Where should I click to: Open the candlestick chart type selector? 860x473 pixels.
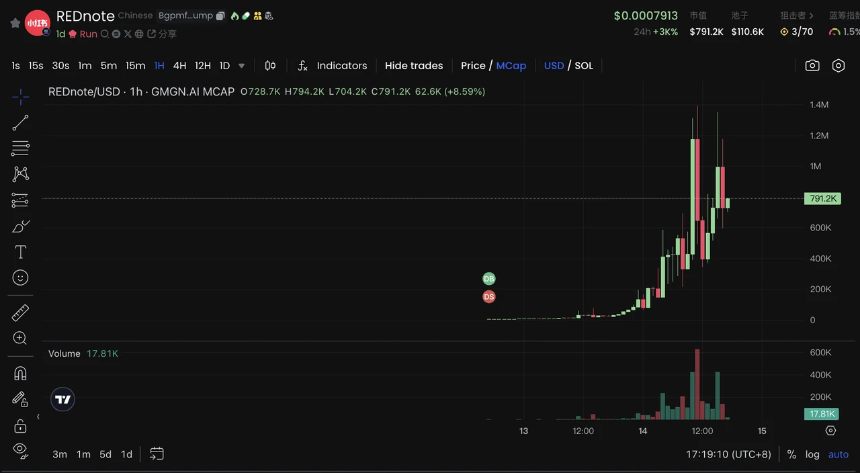(x=270, y=65)
